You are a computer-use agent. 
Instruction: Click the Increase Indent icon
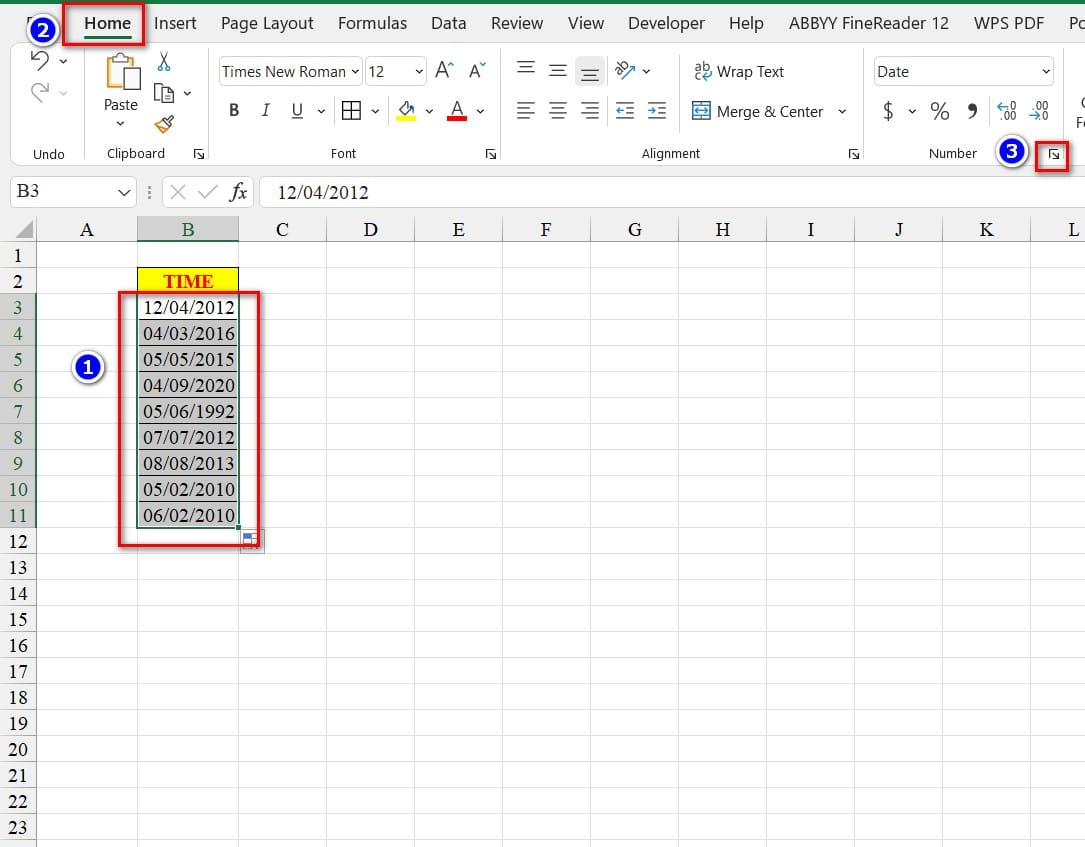[657, 111]
